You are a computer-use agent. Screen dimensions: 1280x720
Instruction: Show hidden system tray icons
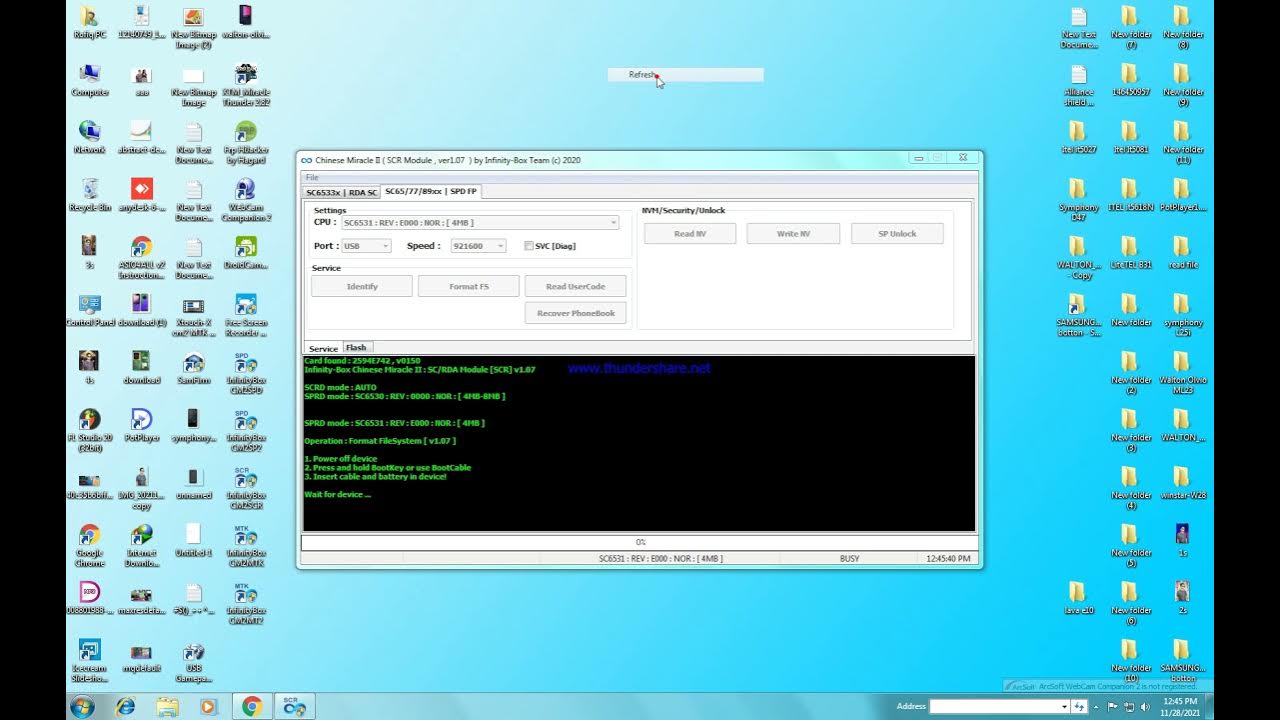click(x=1096, y=707)
